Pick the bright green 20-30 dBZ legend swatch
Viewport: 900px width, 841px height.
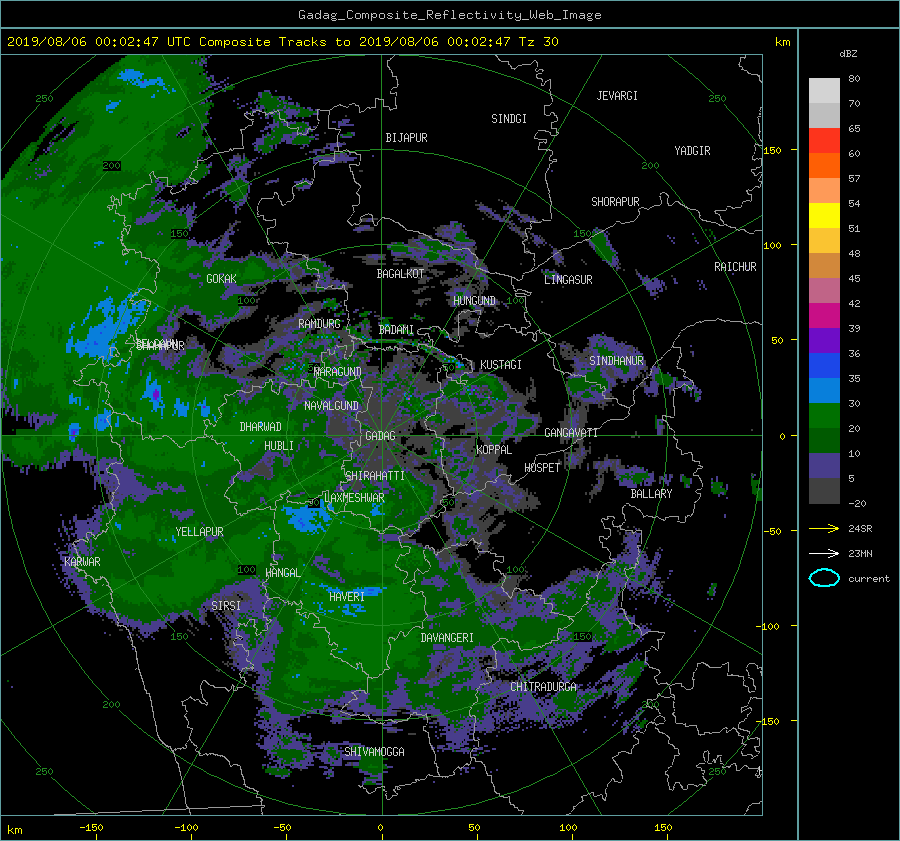click(824, 415)
